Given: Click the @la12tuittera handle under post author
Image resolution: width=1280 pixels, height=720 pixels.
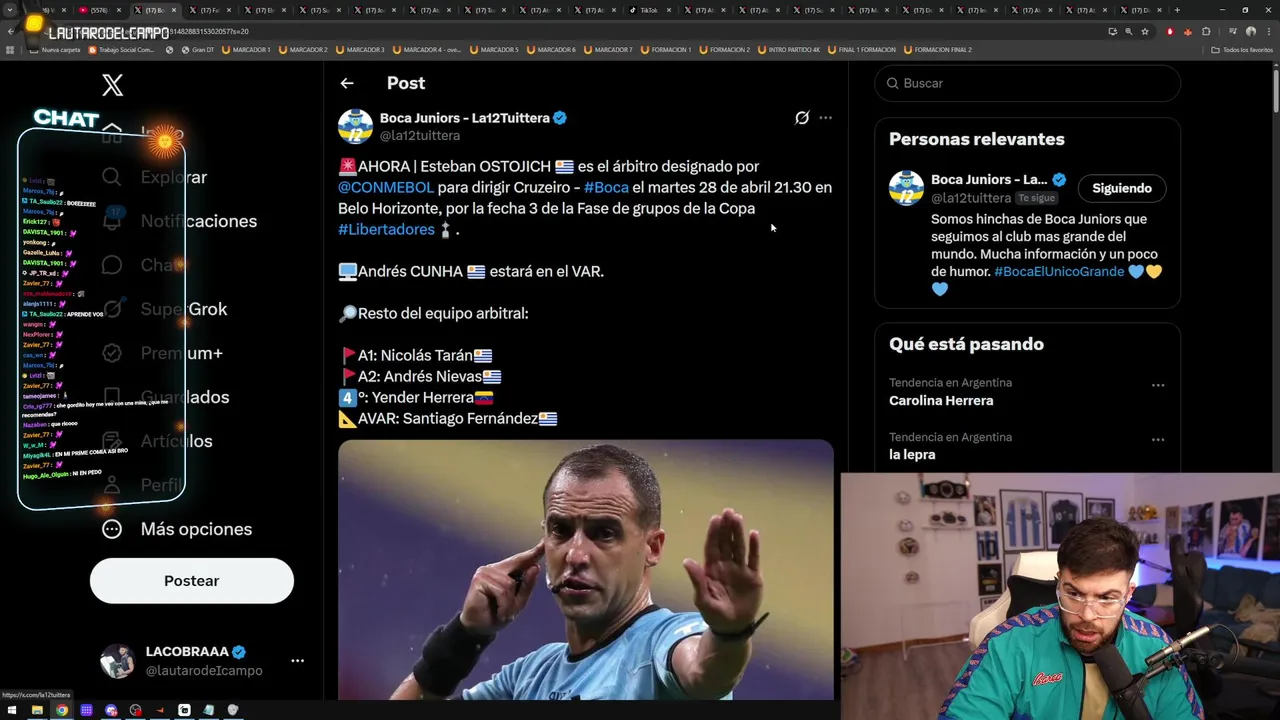Looking at the screenshot, I should click(420, 135).
